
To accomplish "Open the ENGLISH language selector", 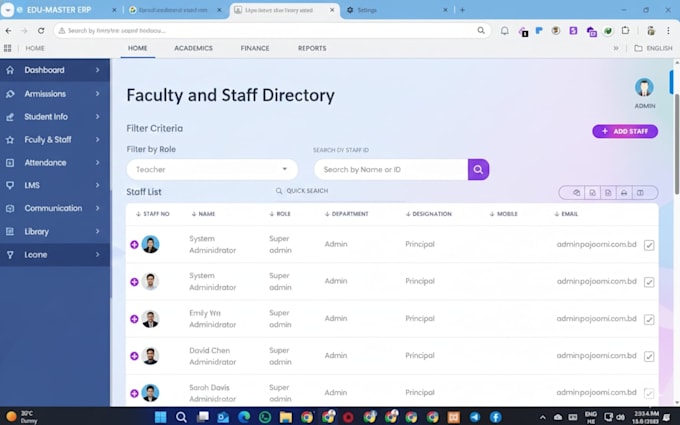I will click(653, 48).
